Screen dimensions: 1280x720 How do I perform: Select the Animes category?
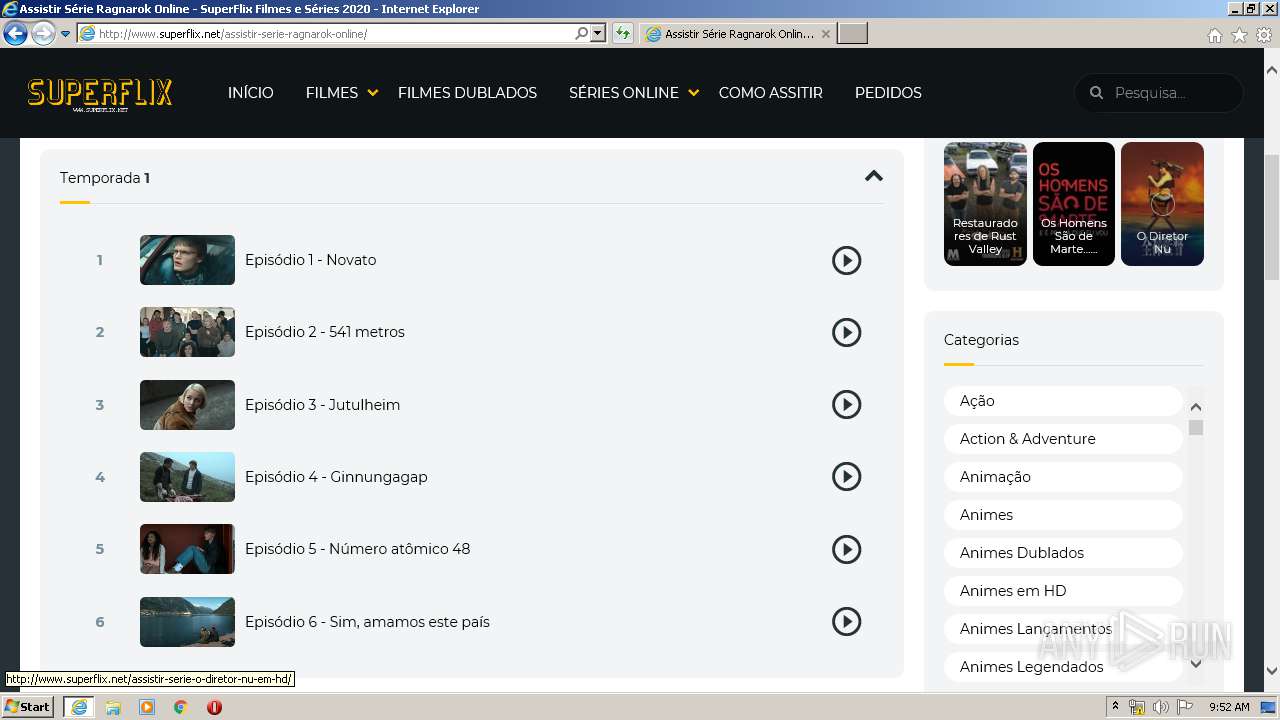click(x=1063, y=515)
